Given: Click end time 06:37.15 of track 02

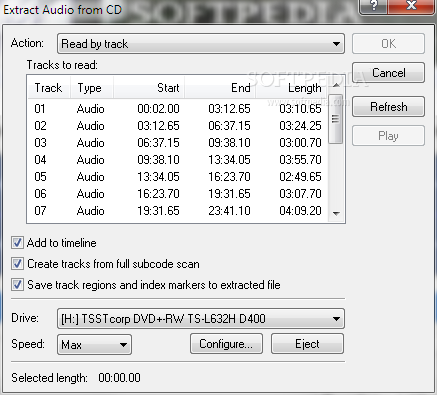Looking at the screenshot, I should [229, 126].
